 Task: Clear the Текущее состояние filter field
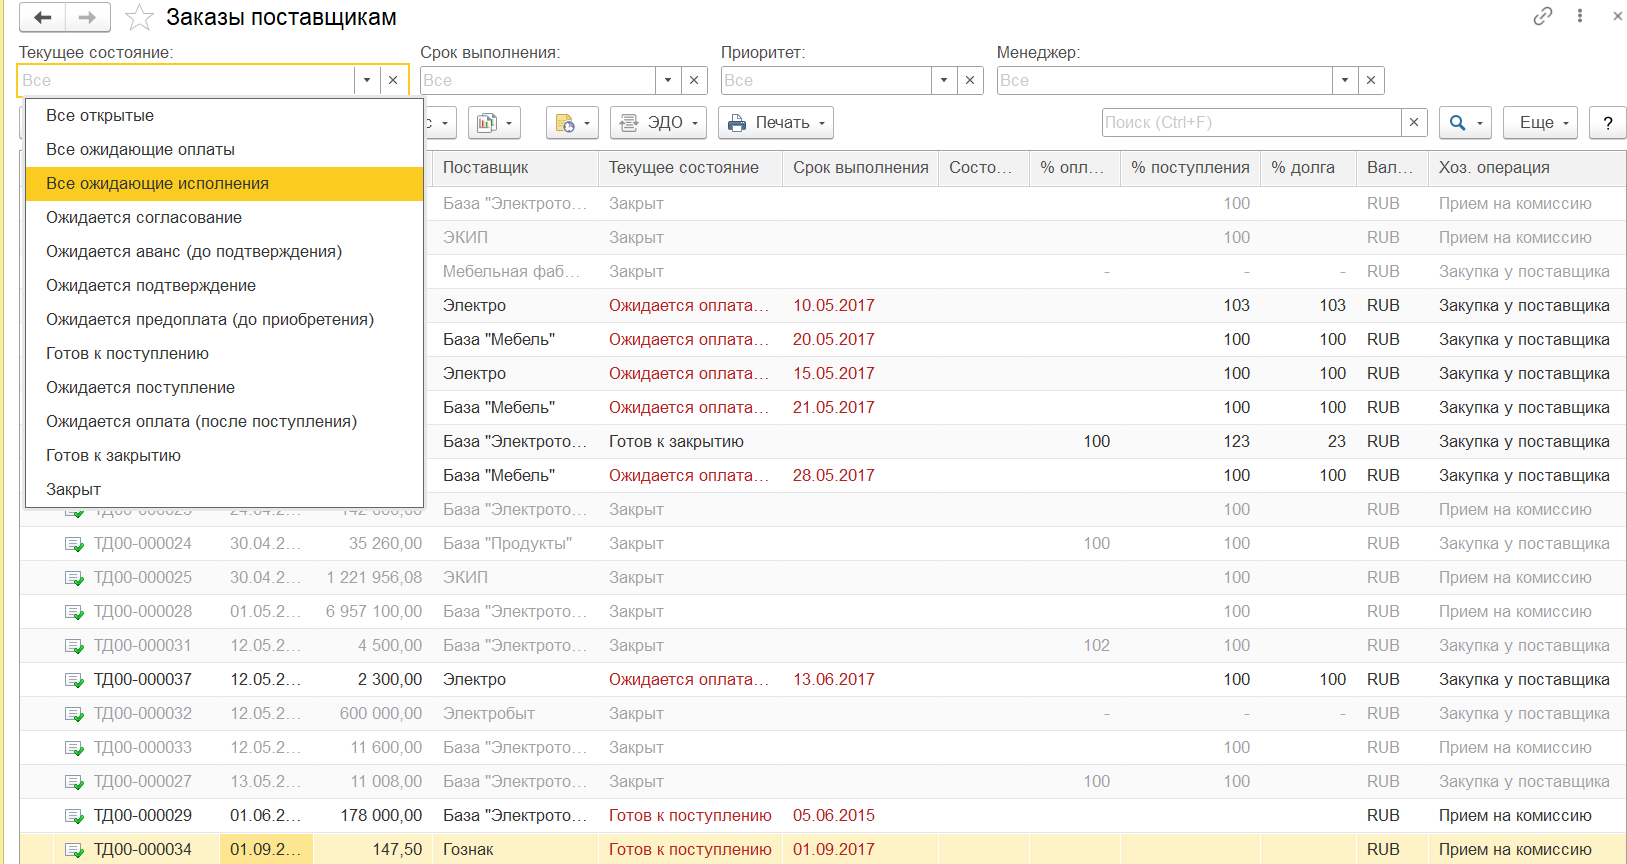point(393,80)
